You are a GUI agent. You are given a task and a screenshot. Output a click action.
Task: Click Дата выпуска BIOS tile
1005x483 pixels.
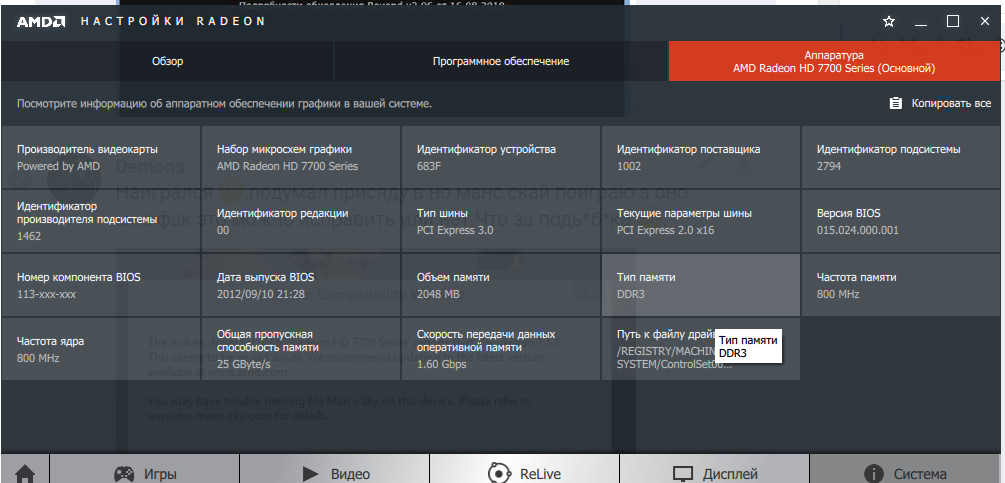(301, 285)
